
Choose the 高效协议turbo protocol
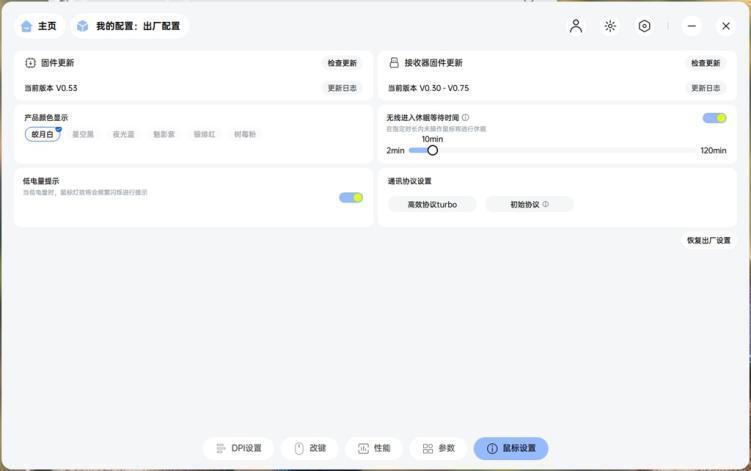click(x=432, y=205)
